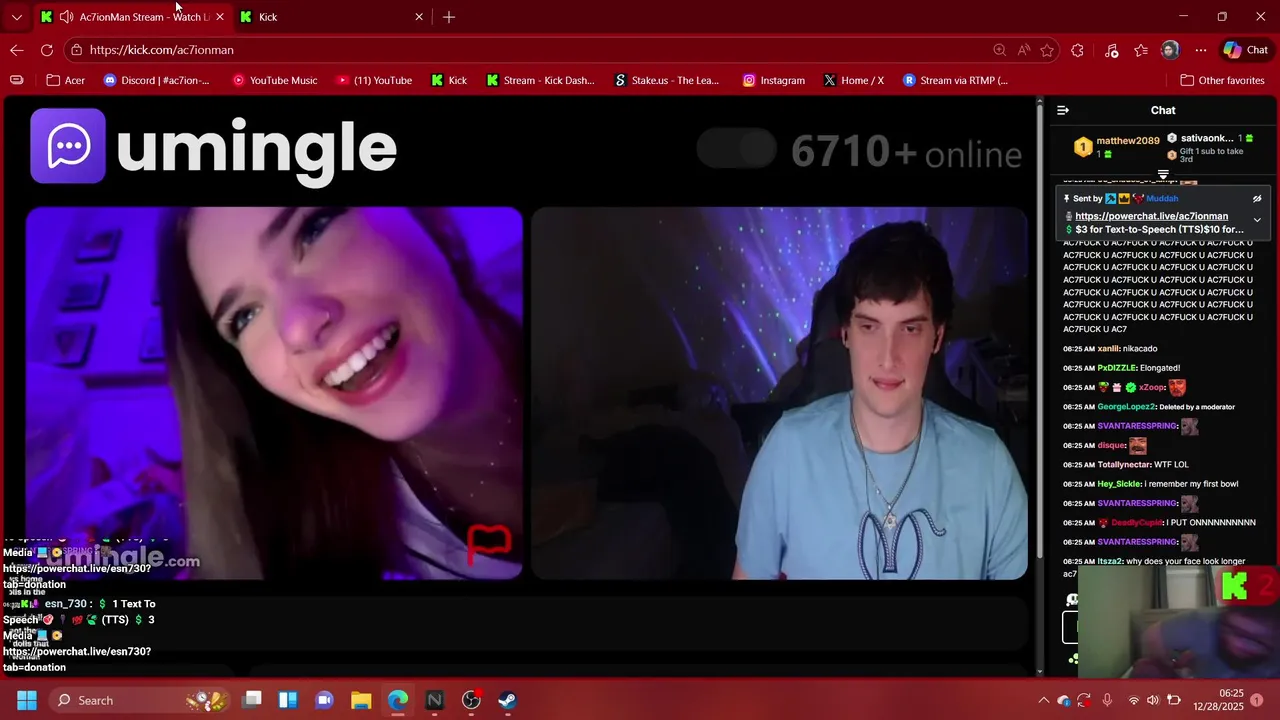
Task: Start Read aloud from address bar
Action: (1024, 50)
